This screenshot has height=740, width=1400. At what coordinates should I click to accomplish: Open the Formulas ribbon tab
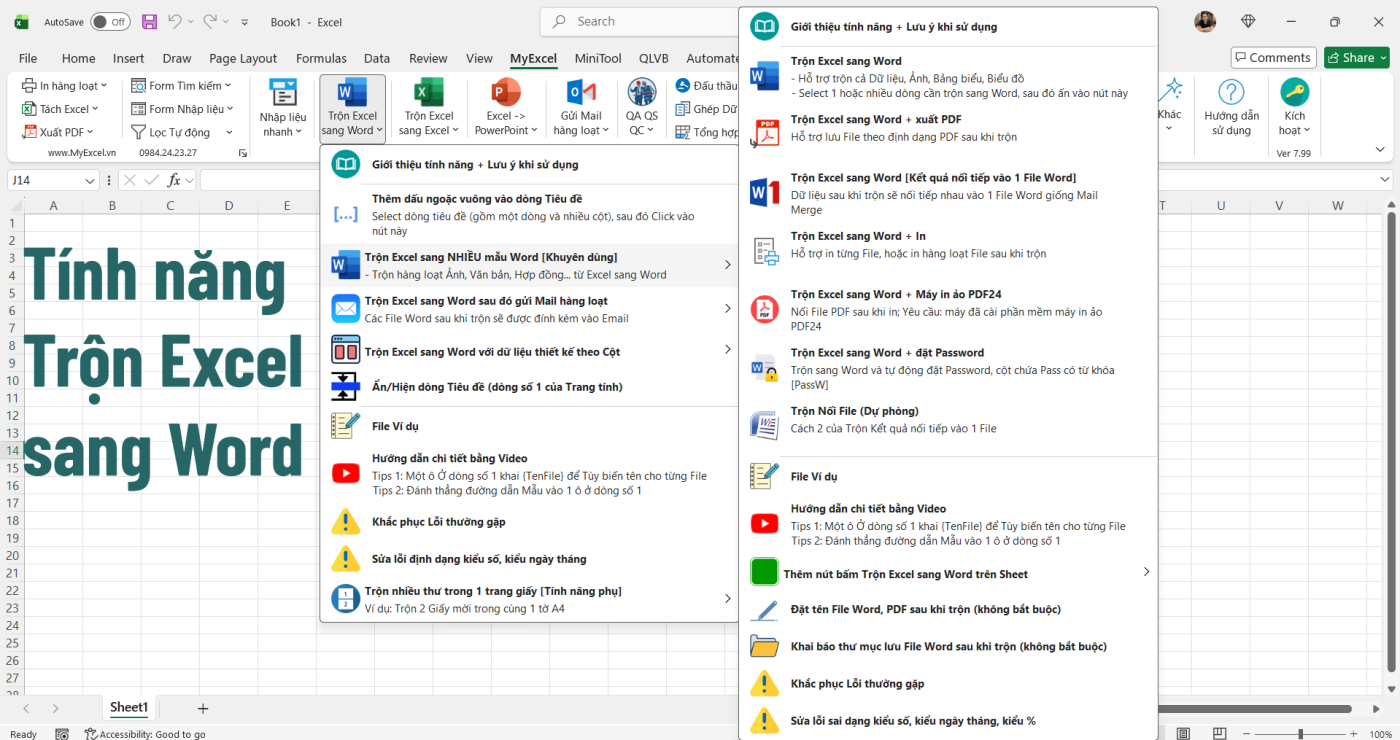click(x=321, y=58)
